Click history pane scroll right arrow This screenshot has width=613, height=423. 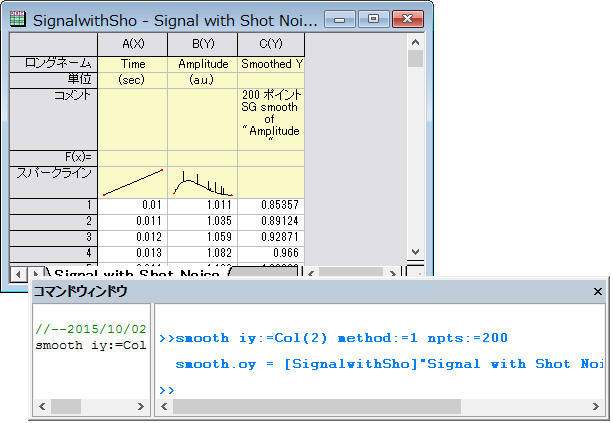(141, 407)
